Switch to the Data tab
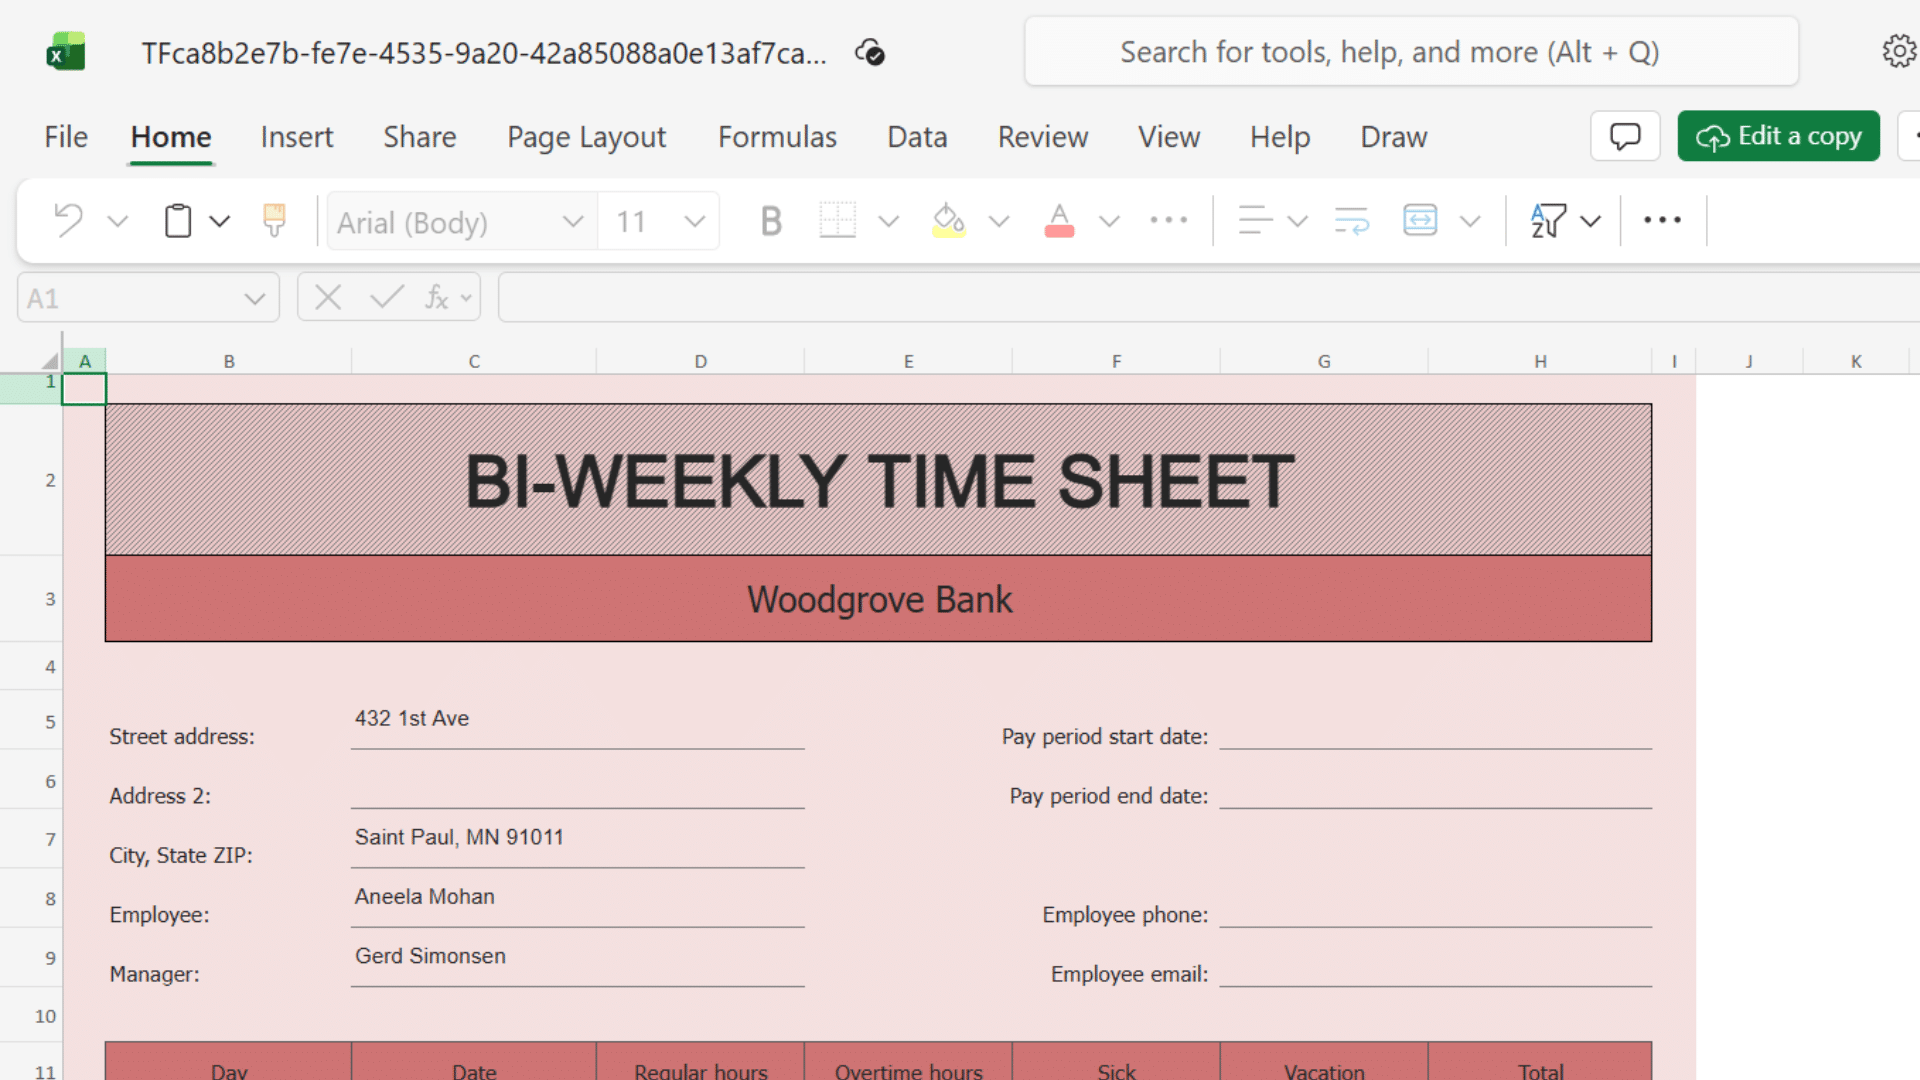 tap(917, 137)
